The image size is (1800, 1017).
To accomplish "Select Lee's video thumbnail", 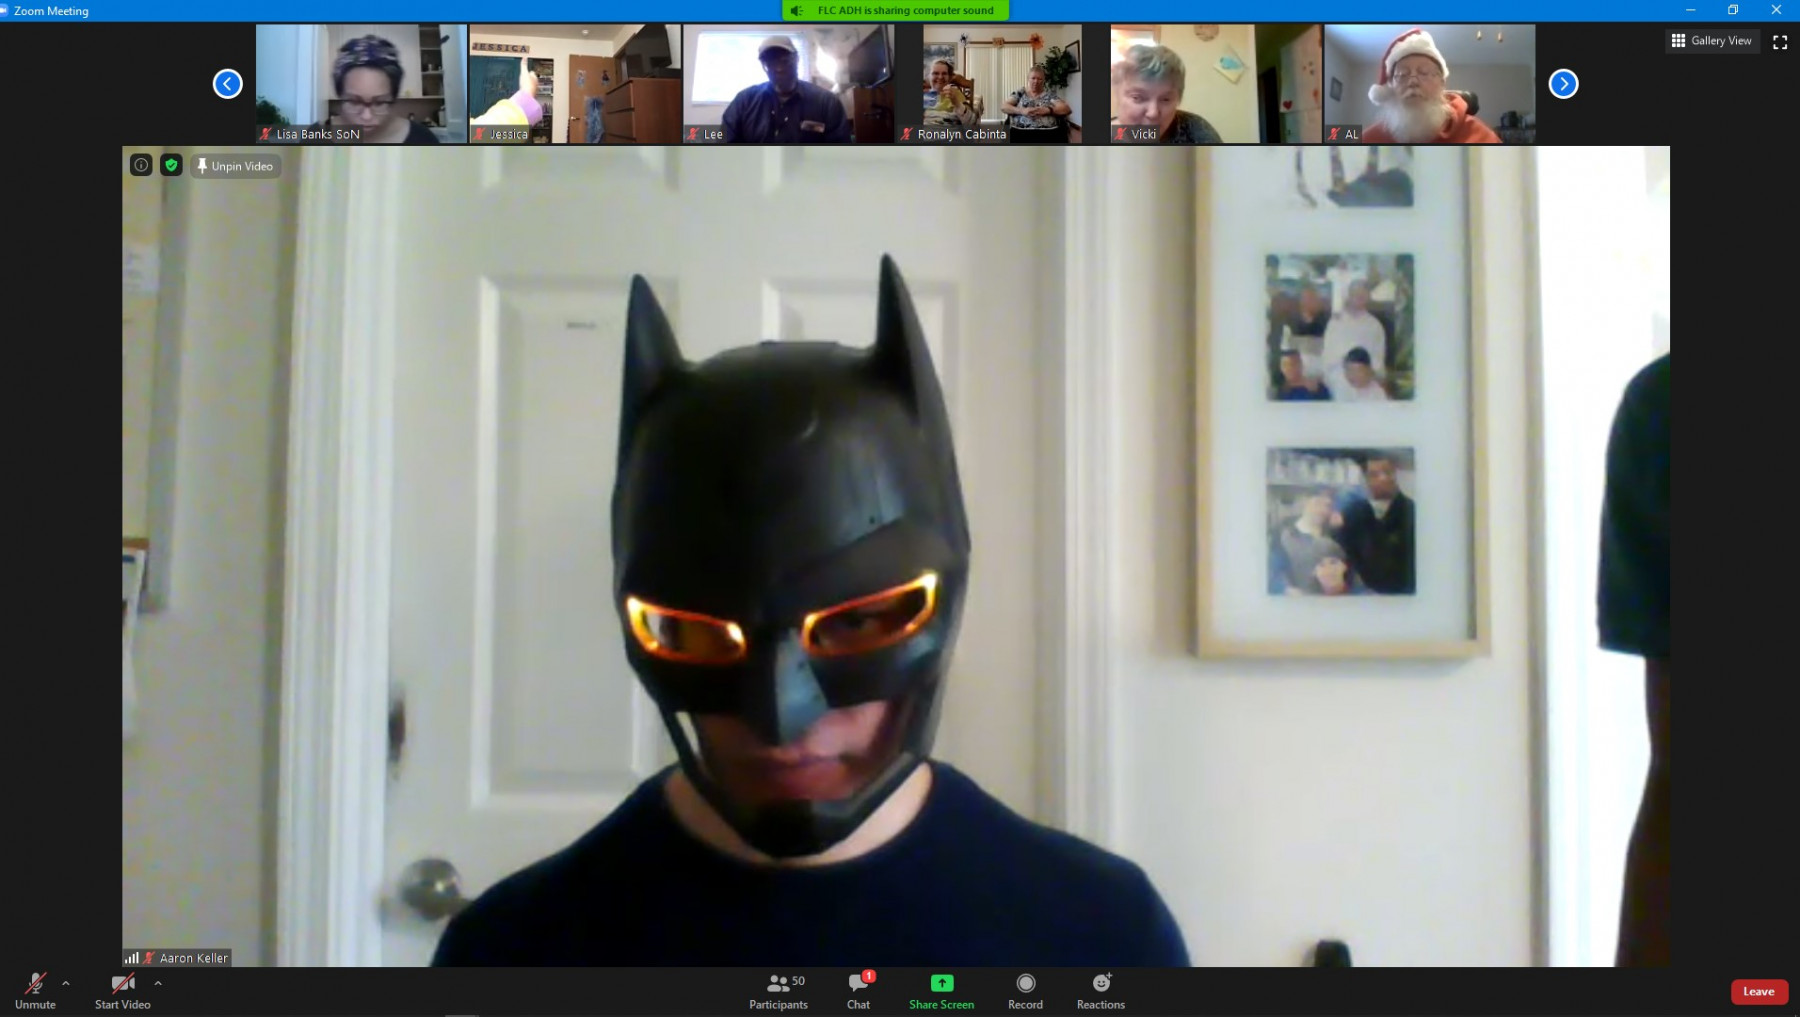I will [x=789, y=84].
